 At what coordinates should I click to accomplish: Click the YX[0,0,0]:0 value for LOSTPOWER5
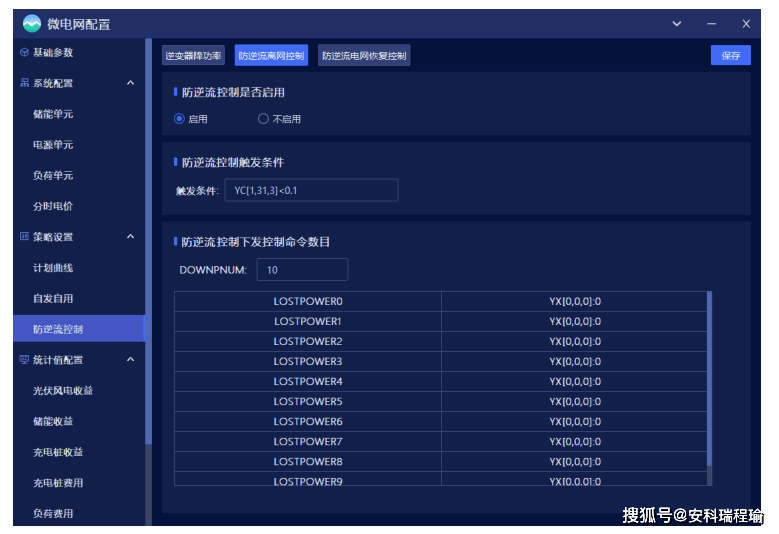(575, 401)
